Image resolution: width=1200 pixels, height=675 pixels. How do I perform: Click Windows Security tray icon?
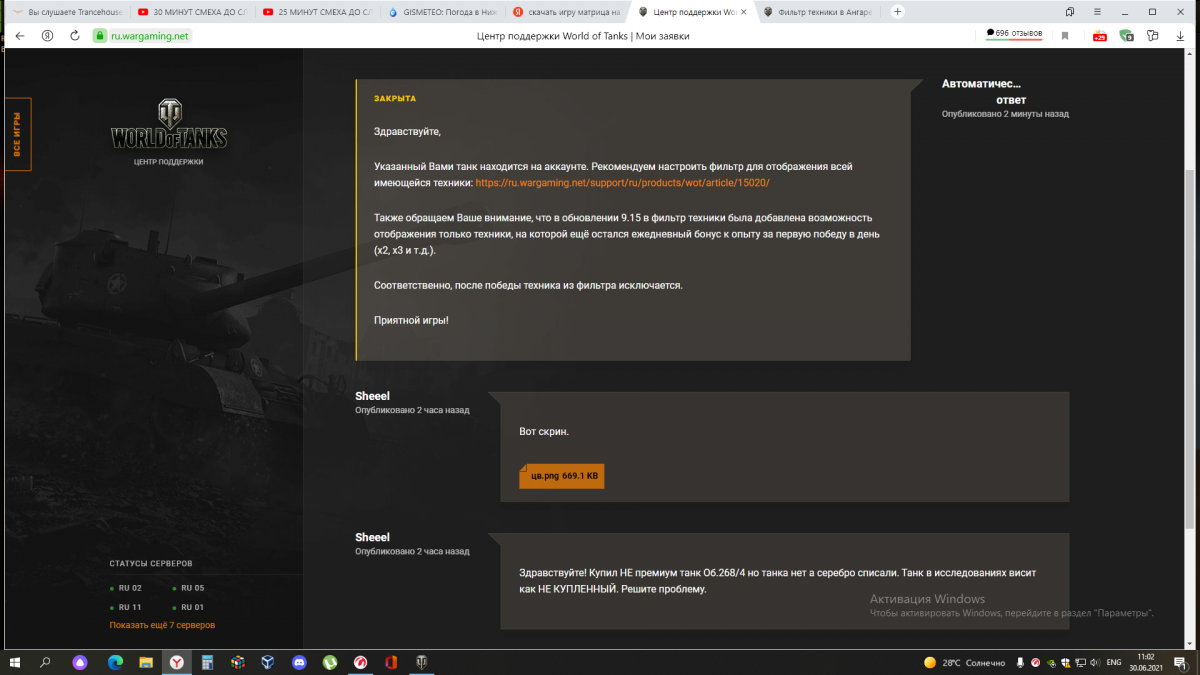tap(1067, 662)
